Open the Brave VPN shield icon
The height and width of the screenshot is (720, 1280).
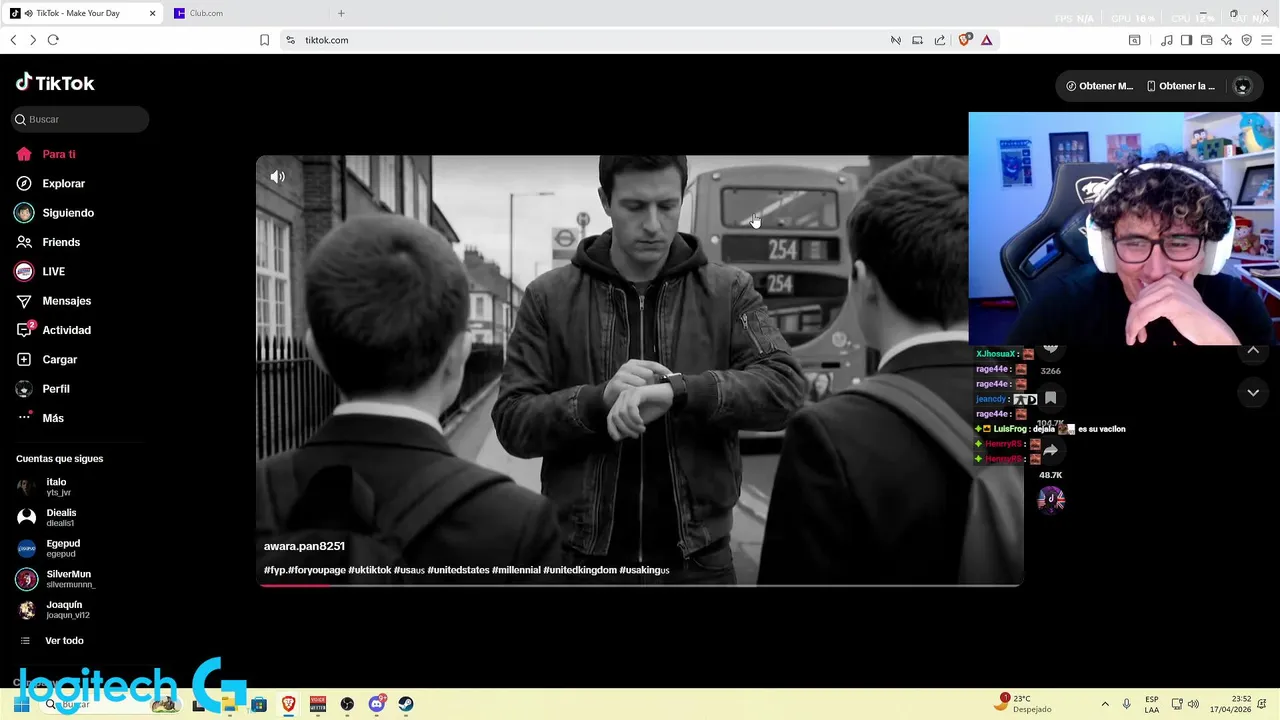click(x=1246, y=40)
